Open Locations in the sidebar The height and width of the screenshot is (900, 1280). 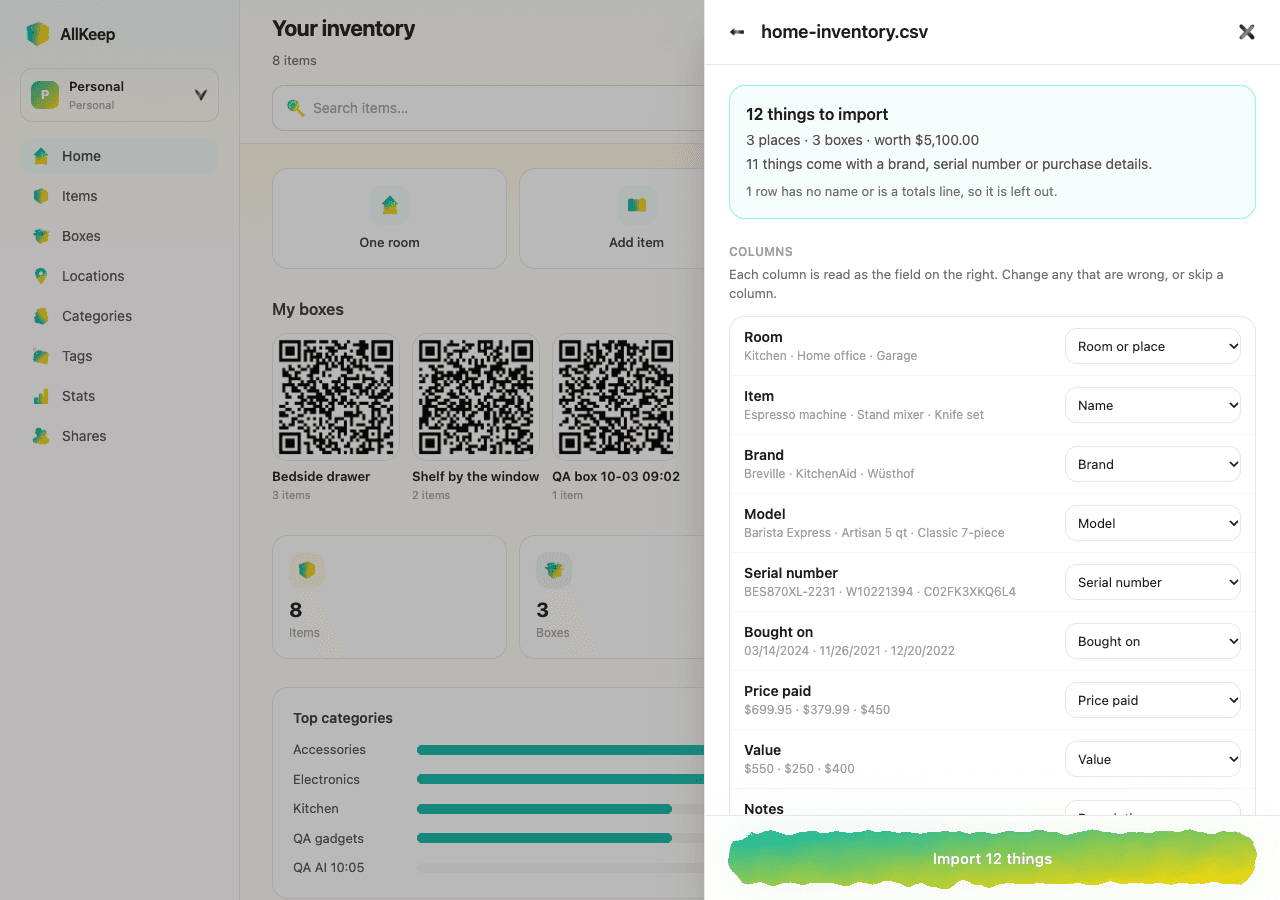click(x=119, y=276)
